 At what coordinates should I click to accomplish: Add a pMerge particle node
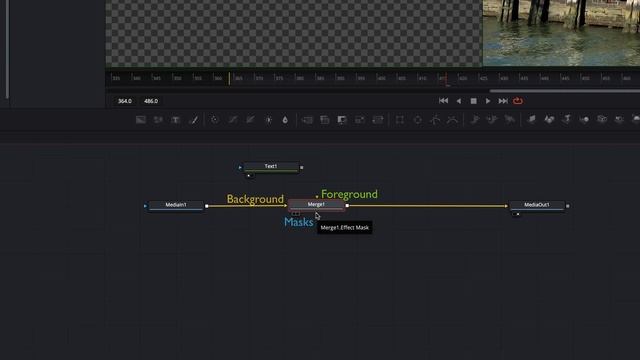pos(492,119)
